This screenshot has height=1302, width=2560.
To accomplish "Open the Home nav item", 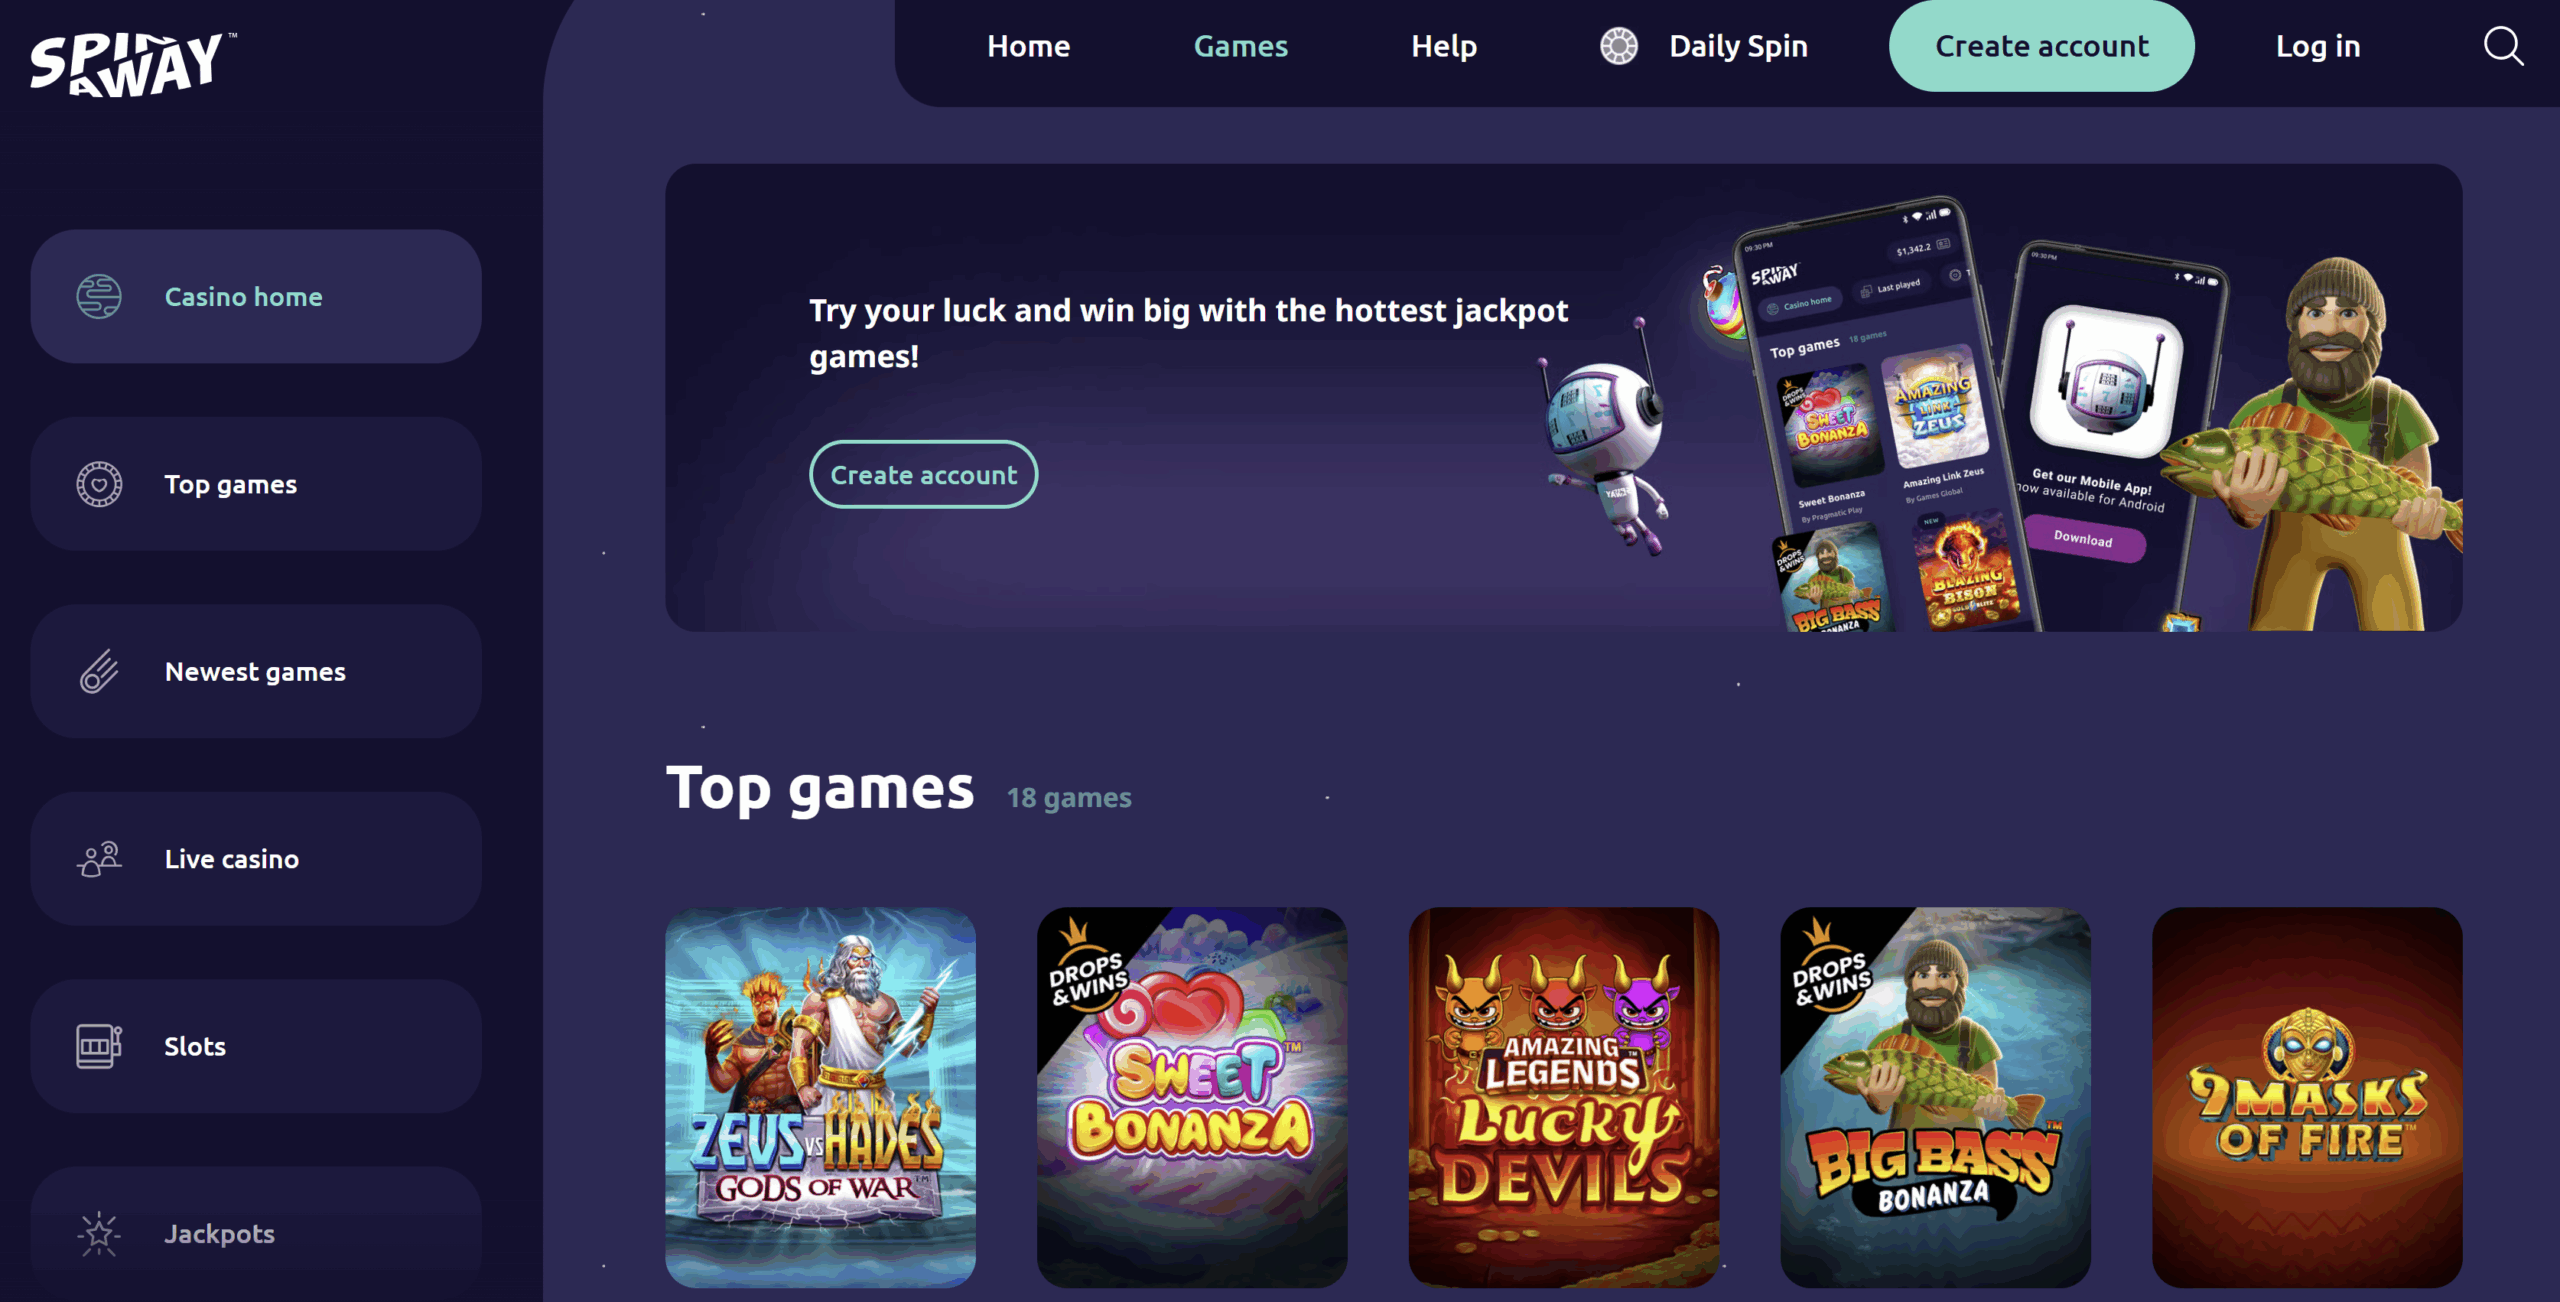I will [1028, 46].
